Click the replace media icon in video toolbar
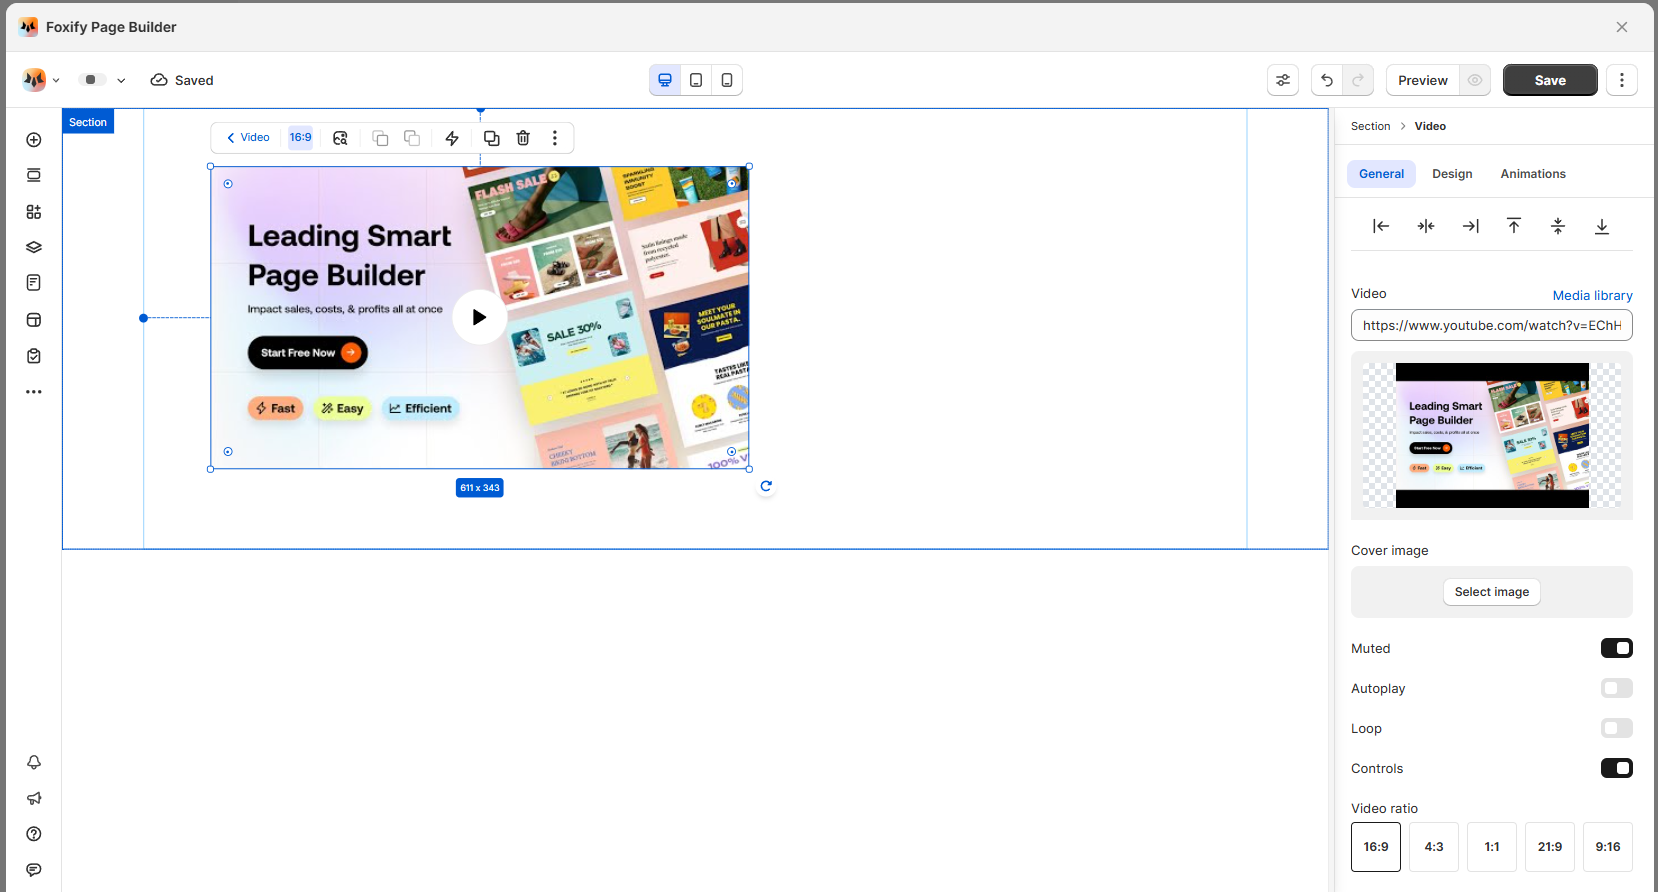 340,138
